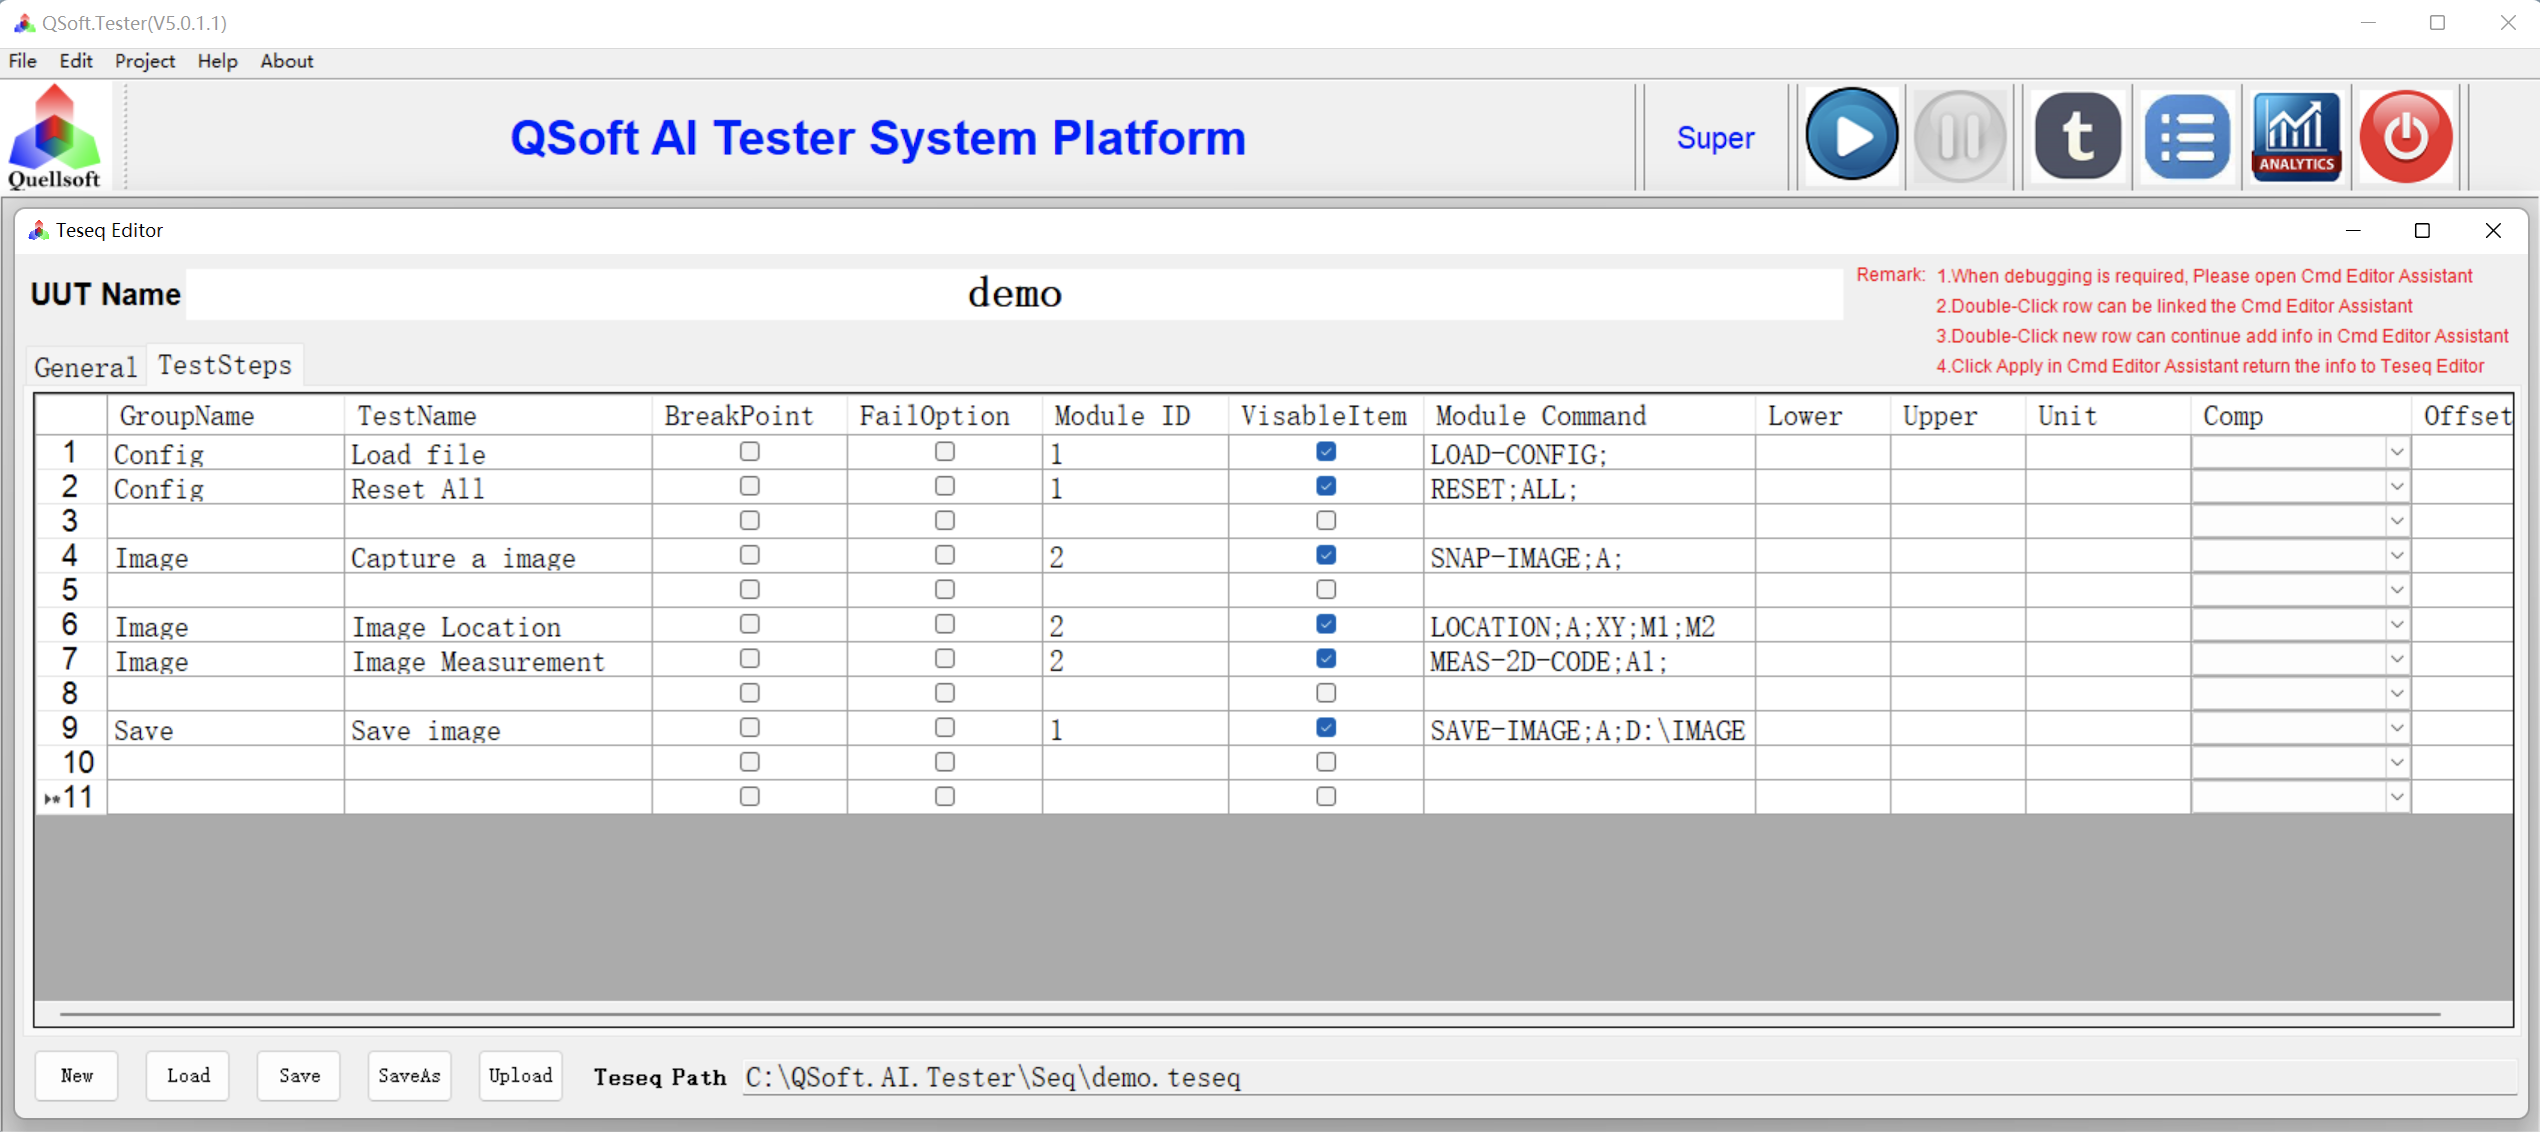Click the Teseq Editor title icon
This screenshot has height=1132, width=2540.
click(x=38, y=231)
